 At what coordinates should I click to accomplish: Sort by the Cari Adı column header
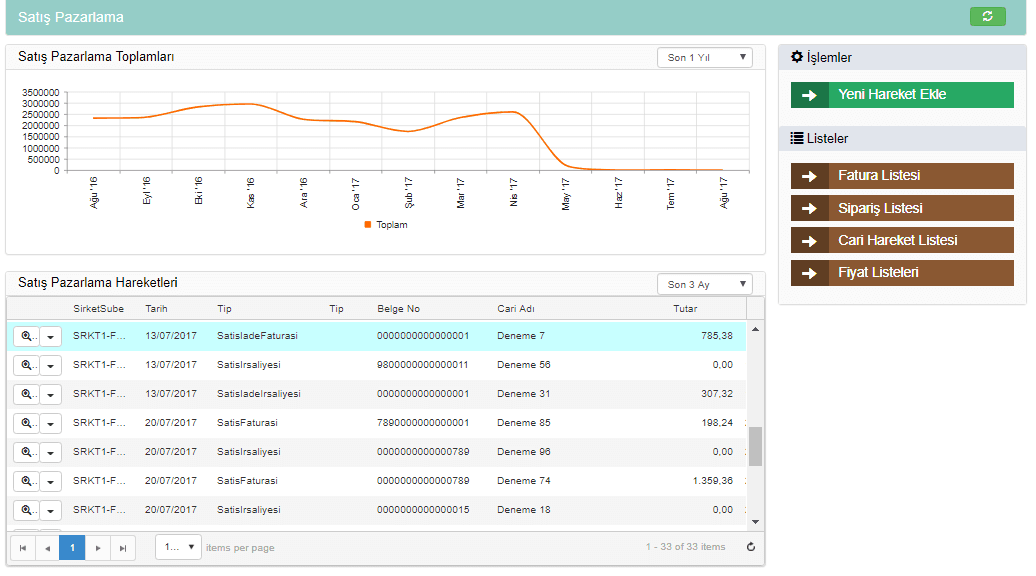tap(516, 309)
